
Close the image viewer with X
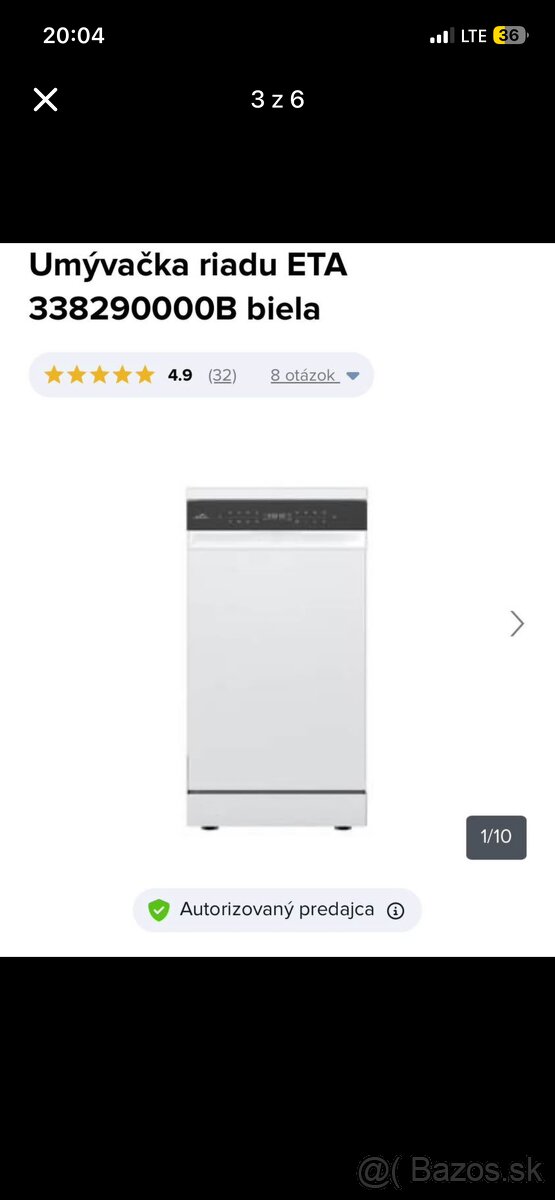point(45,99)
